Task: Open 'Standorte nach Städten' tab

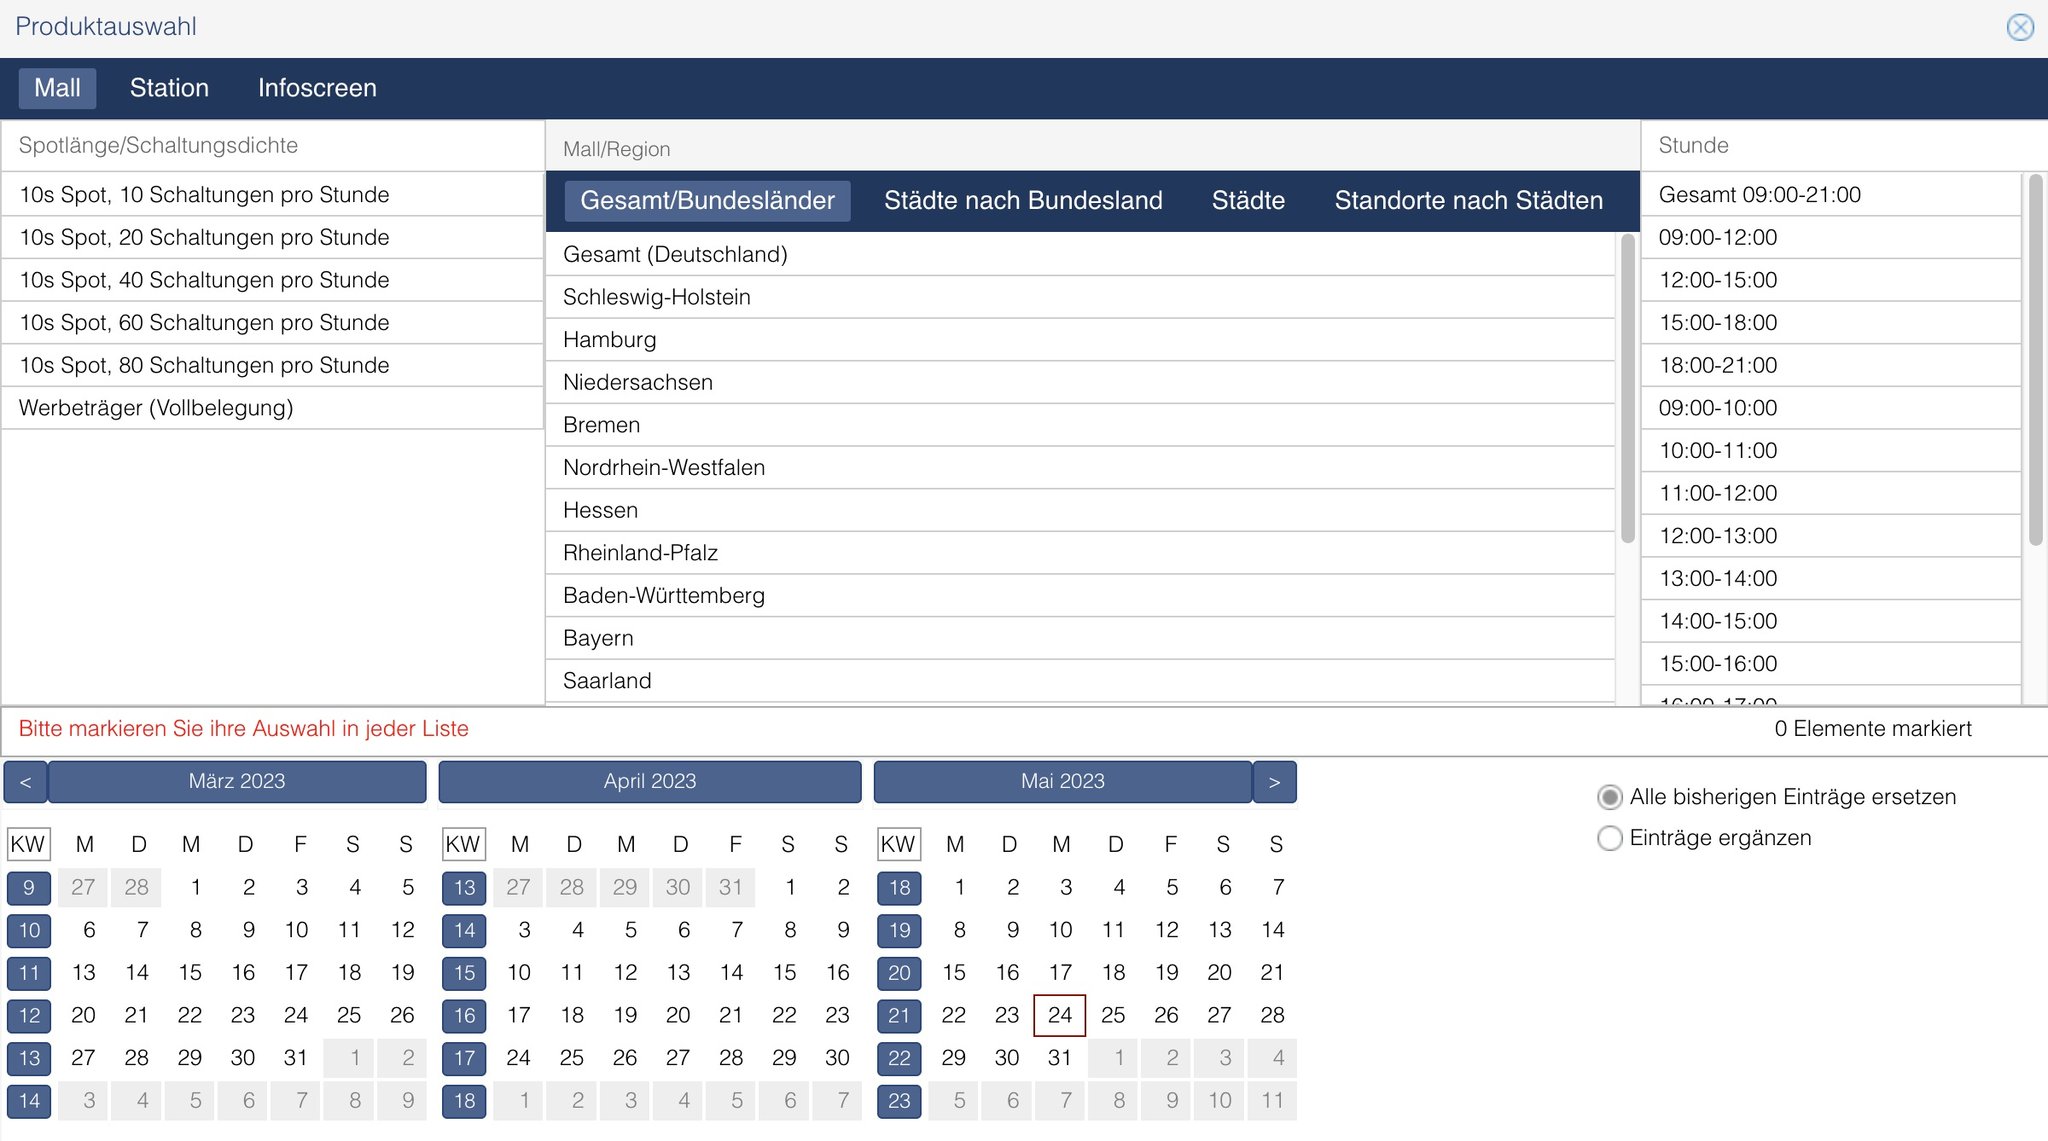Action: 1468,201
